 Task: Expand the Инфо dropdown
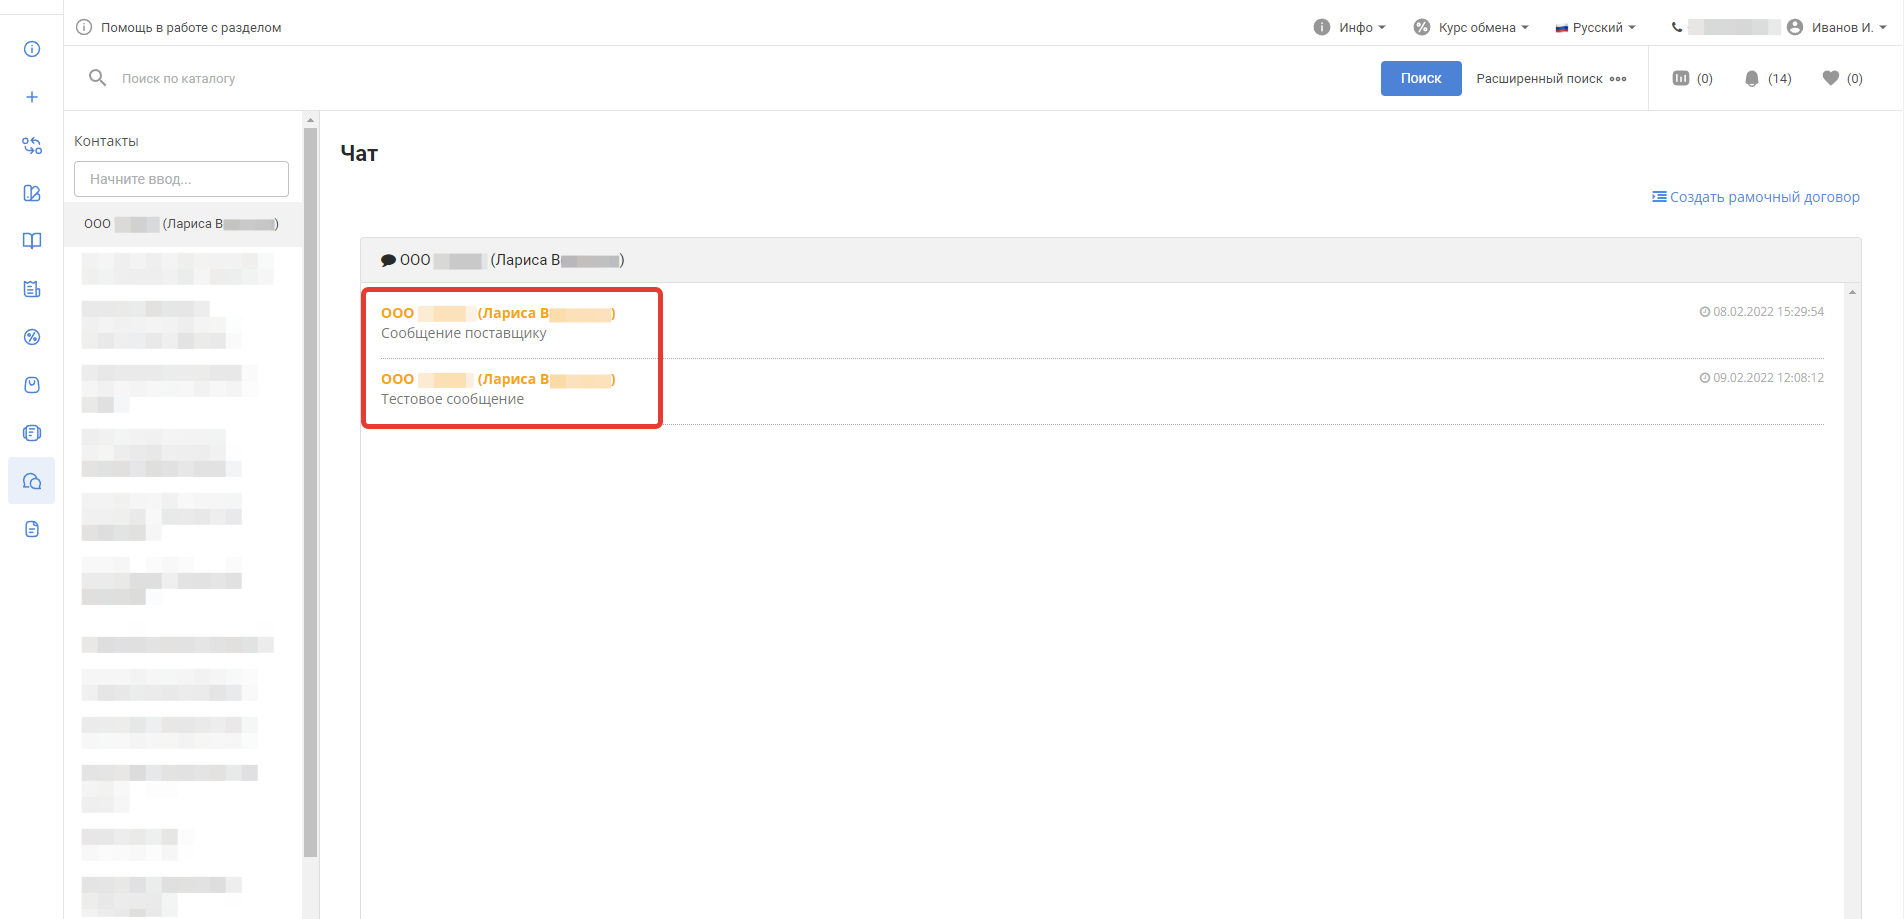1350,27
